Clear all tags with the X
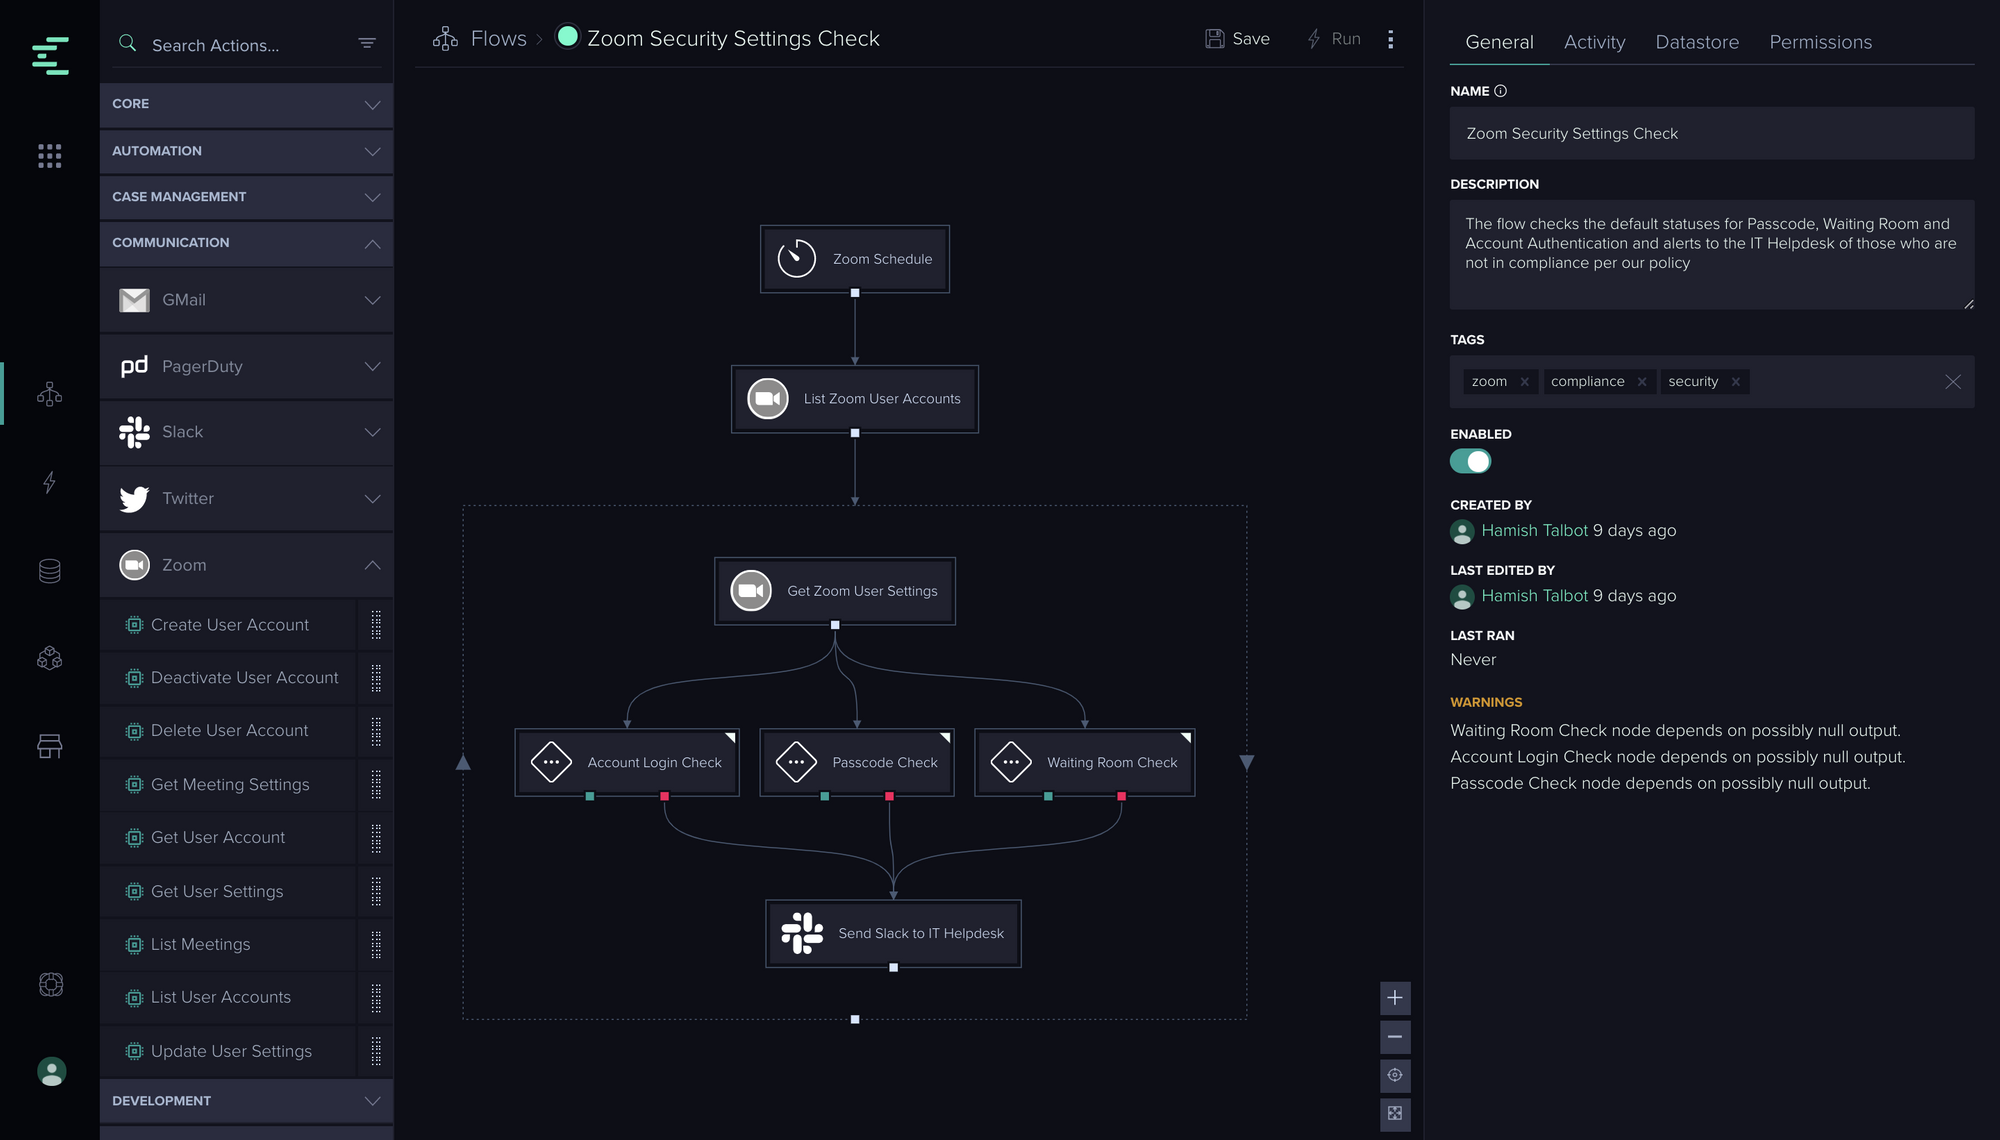Image resolution: width=2000 pixels, height=1140 pixels. [x=1952, y=382]
